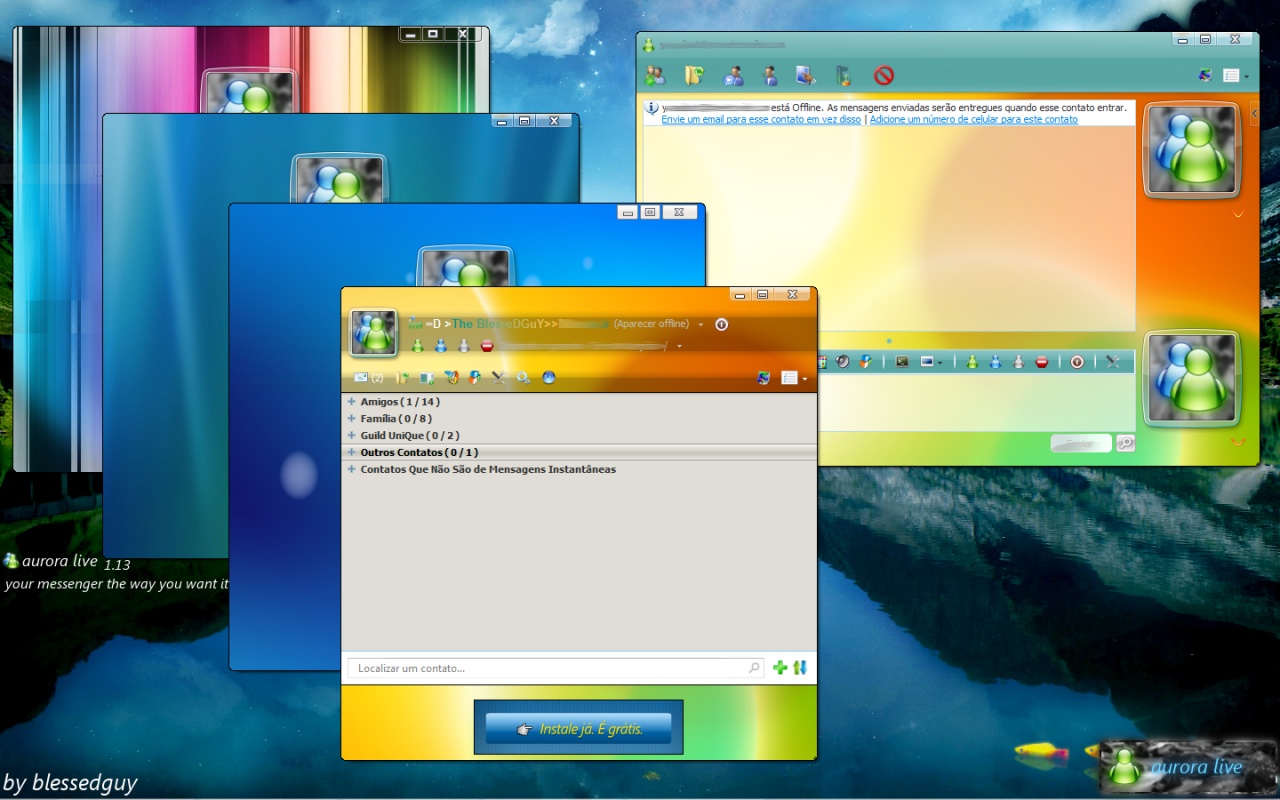Expand the Amigos (1/14) group

352,401
